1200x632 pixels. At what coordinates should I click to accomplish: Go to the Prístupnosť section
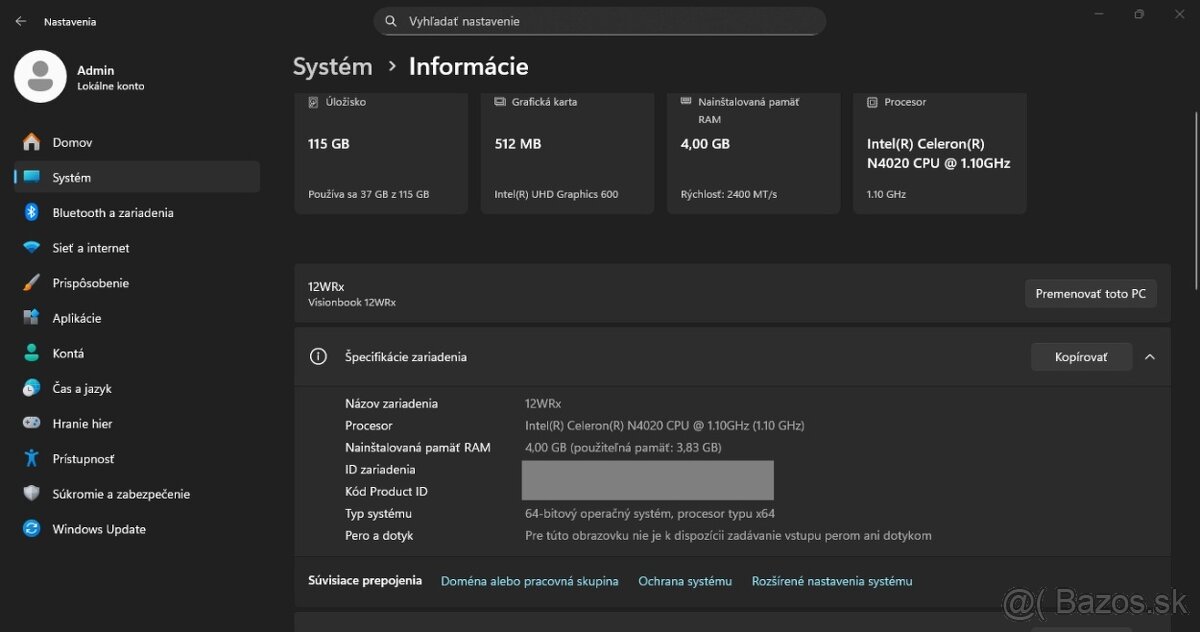point(83,459)
